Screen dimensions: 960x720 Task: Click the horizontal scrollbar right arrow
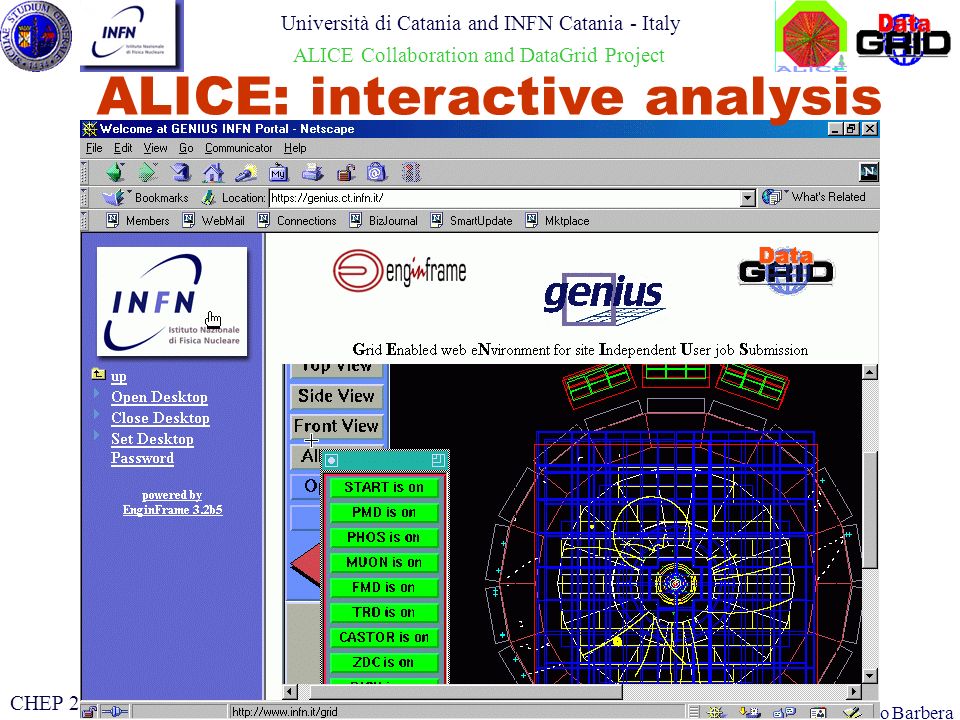click(853, 691)
